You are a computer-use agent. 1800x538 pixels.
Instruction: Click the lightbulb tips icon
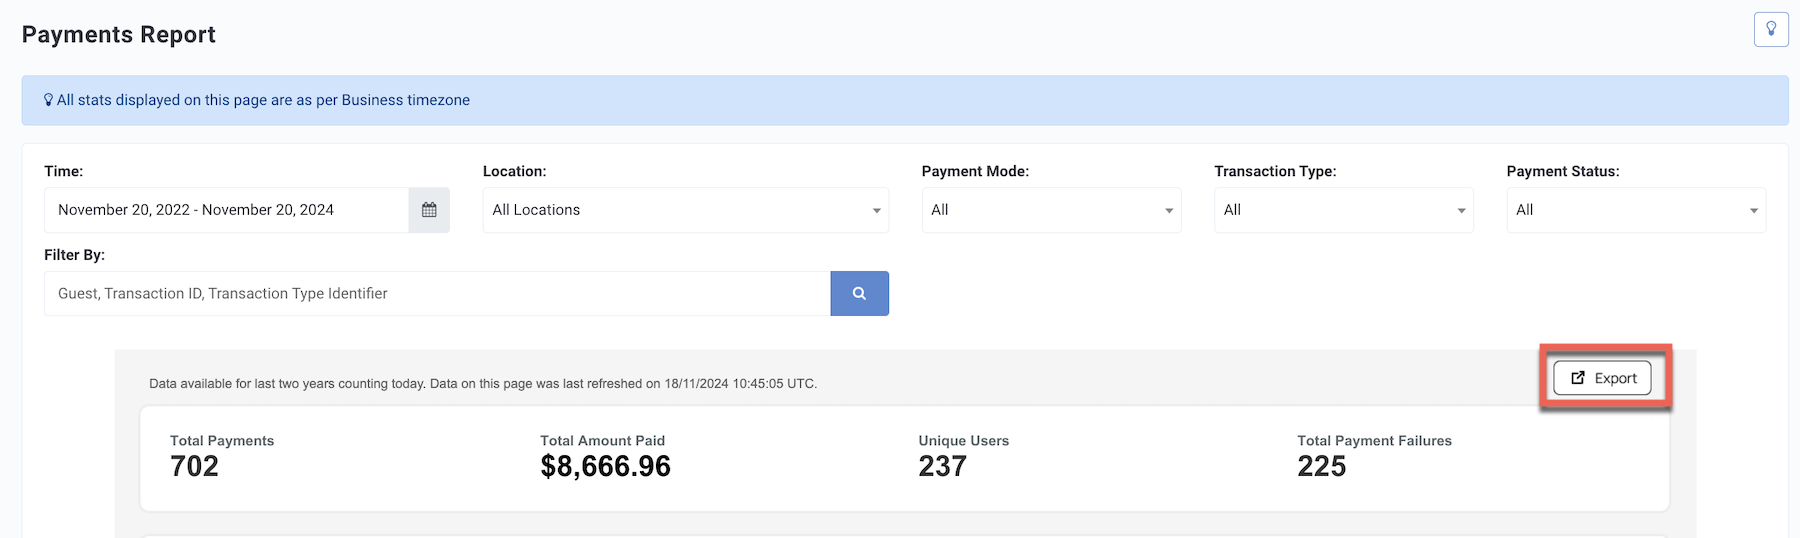1771,29
